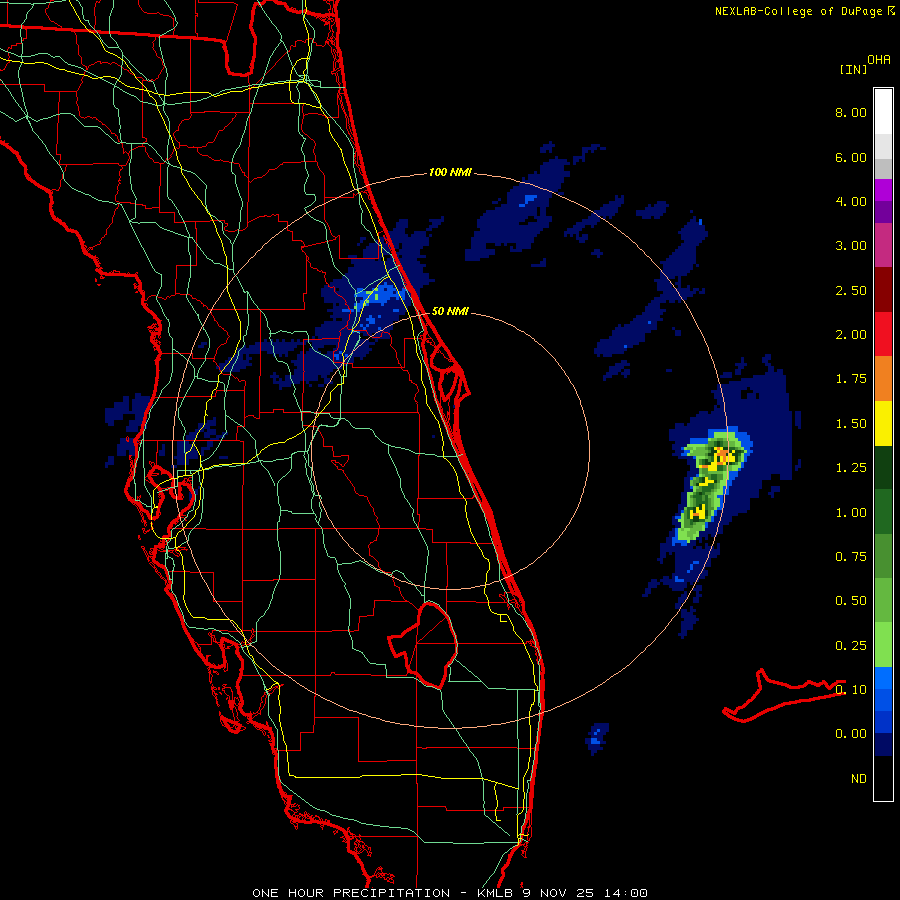Select the 2.00 legend value
The height and width of the screenshot is (900, 900).
click(x=851, y=335)
